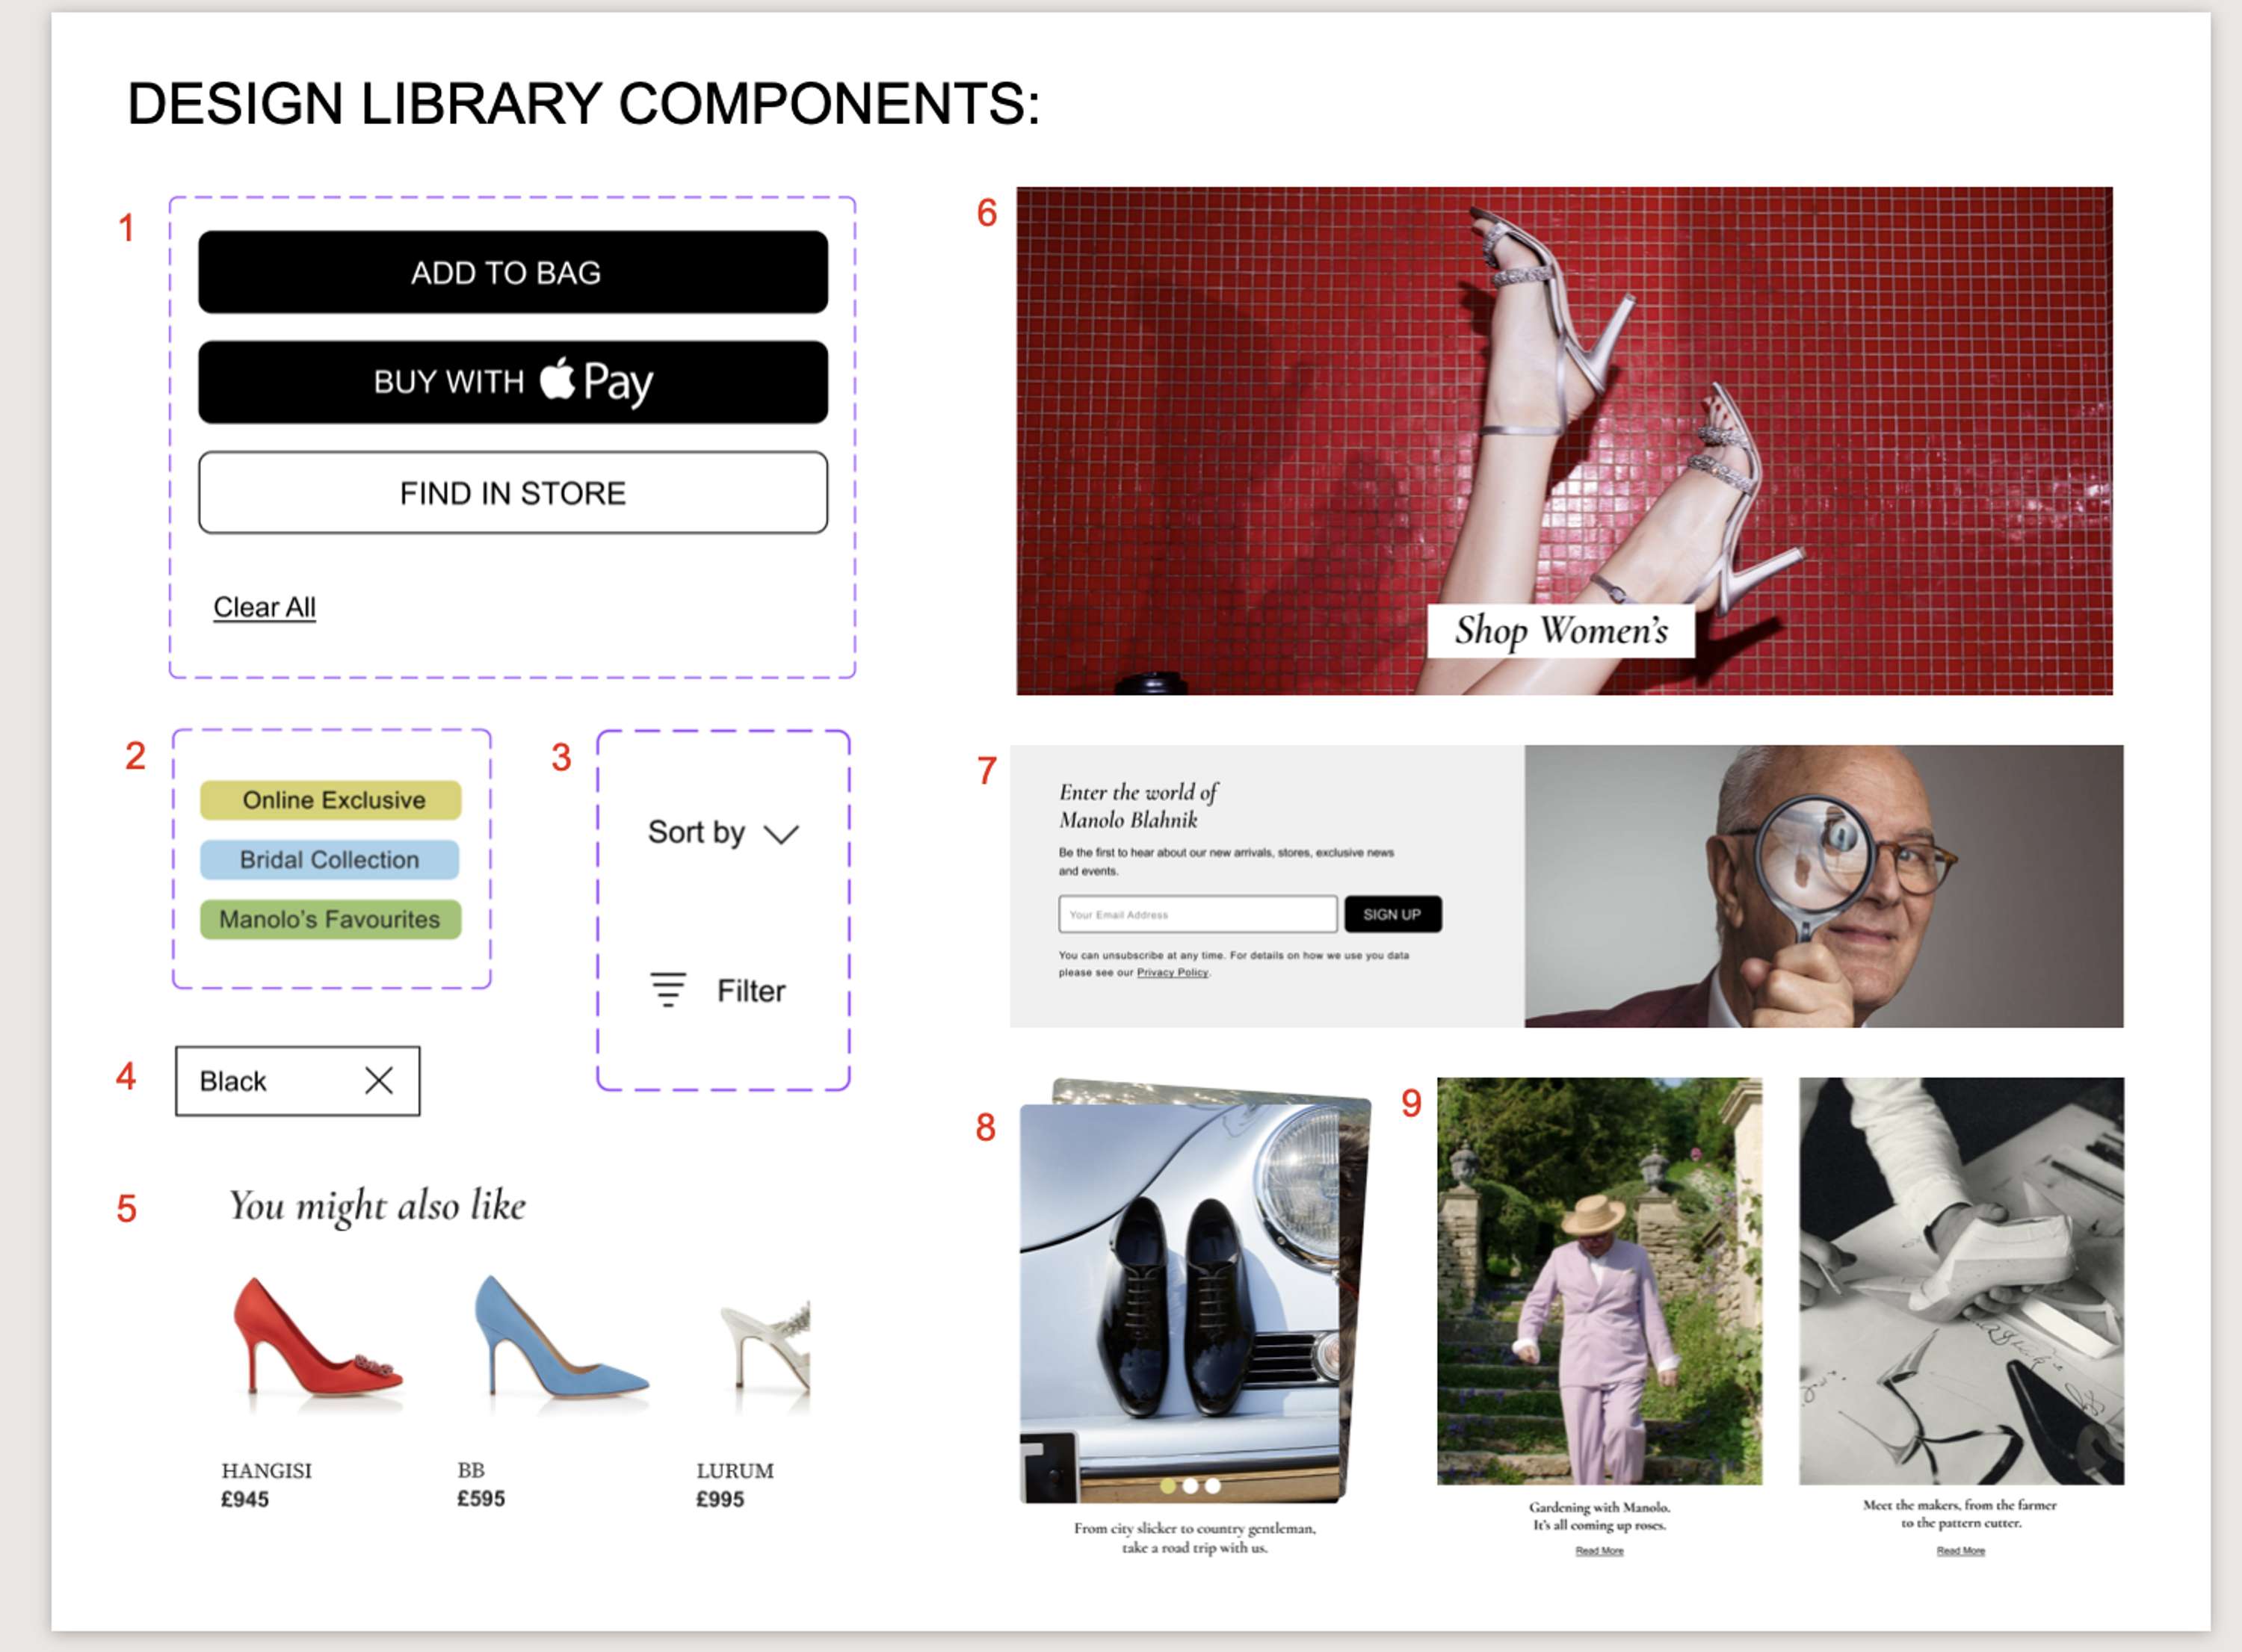Select the Online Exclusive tag
This screenshot has height=1652, width=2242.
pos(331,800)
